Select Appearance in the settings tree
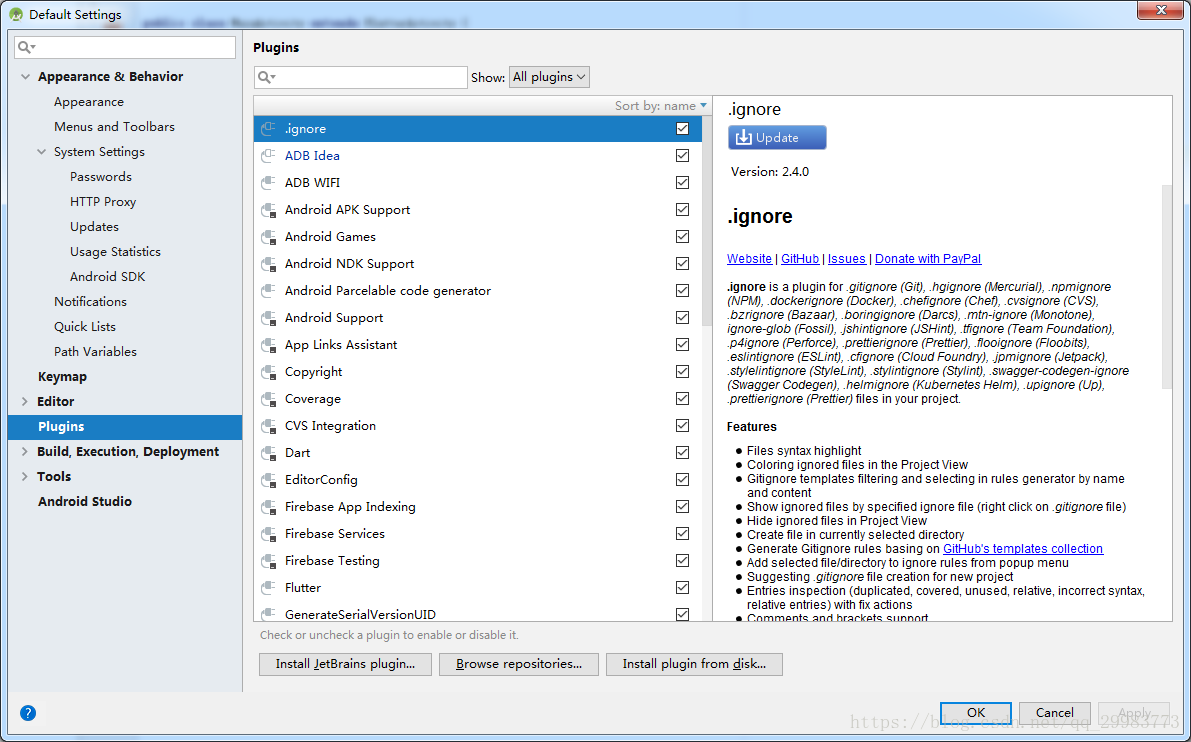 (x=89, y=102)
